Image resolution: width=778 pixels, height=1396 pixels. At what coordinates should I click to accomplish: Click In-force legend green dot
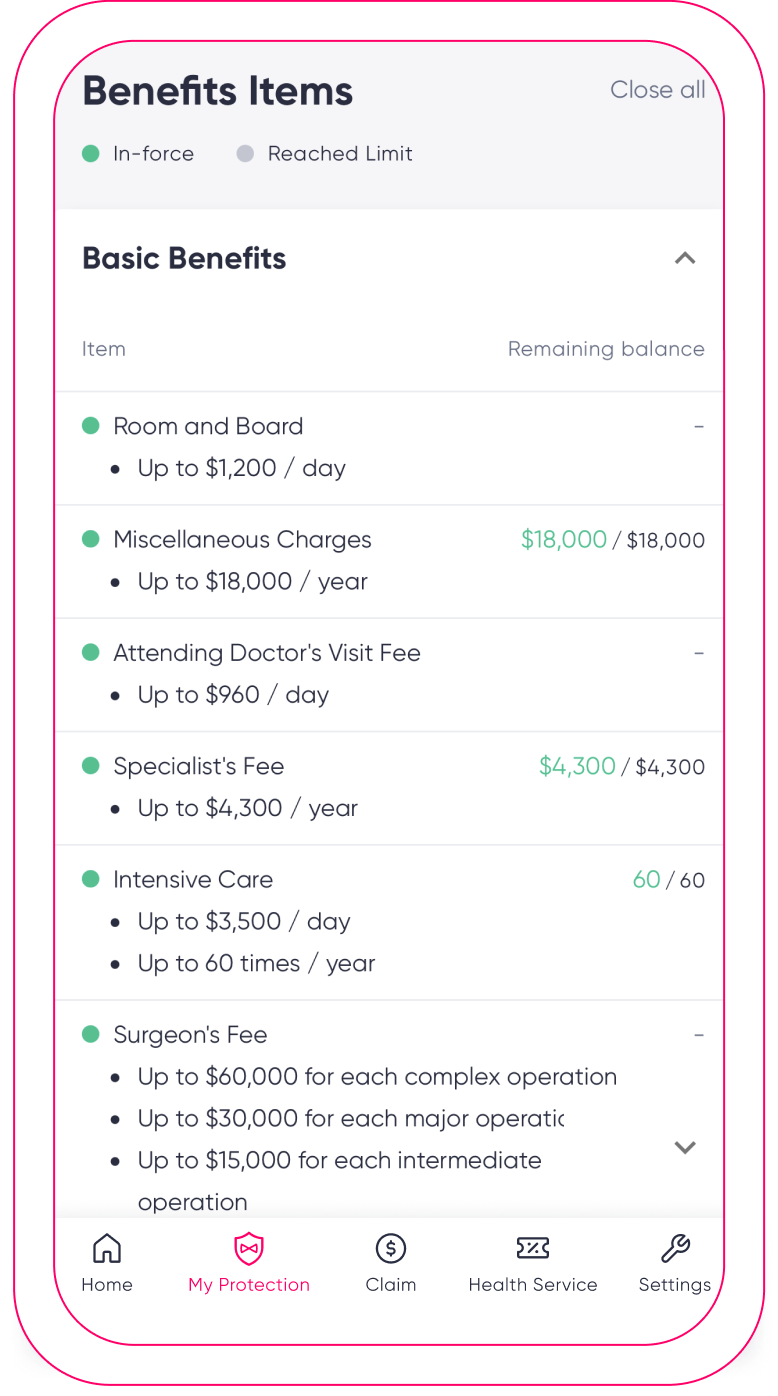pos(91,154)
